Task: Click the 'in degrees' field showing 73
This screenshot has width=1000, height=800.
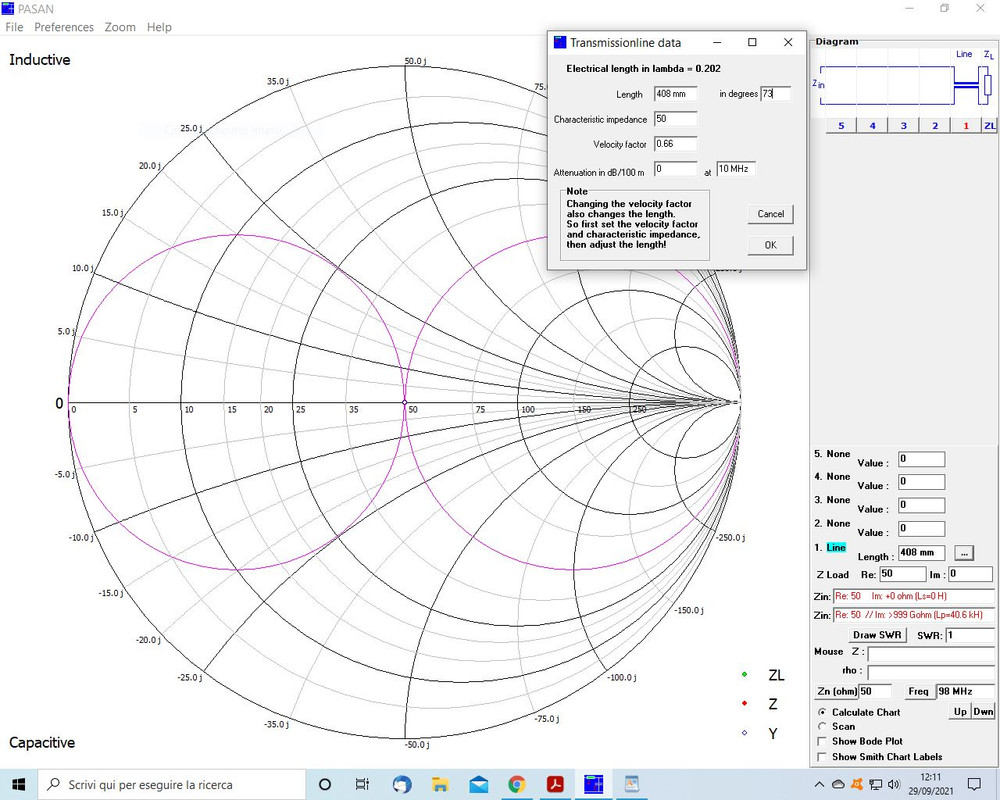Action: [776, 94]
